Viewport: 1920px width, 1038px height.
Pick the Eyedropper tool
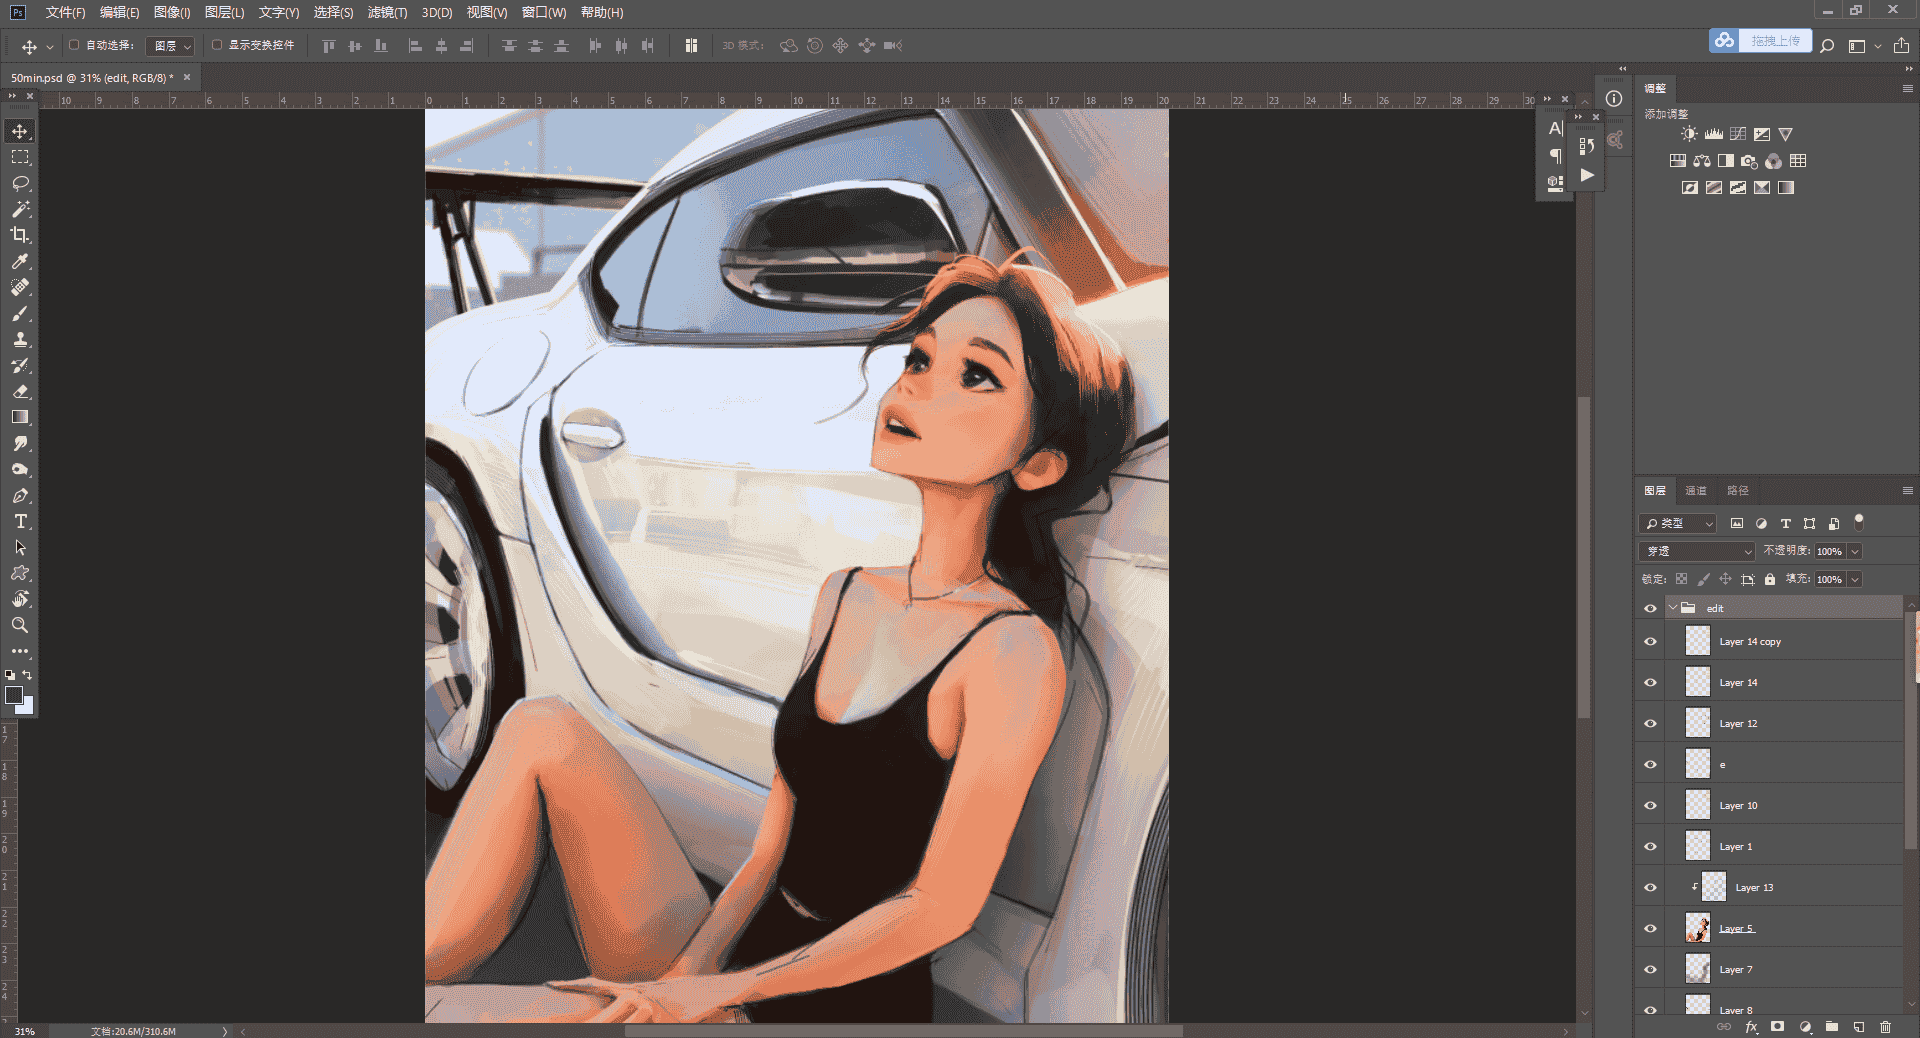[20, 261]
